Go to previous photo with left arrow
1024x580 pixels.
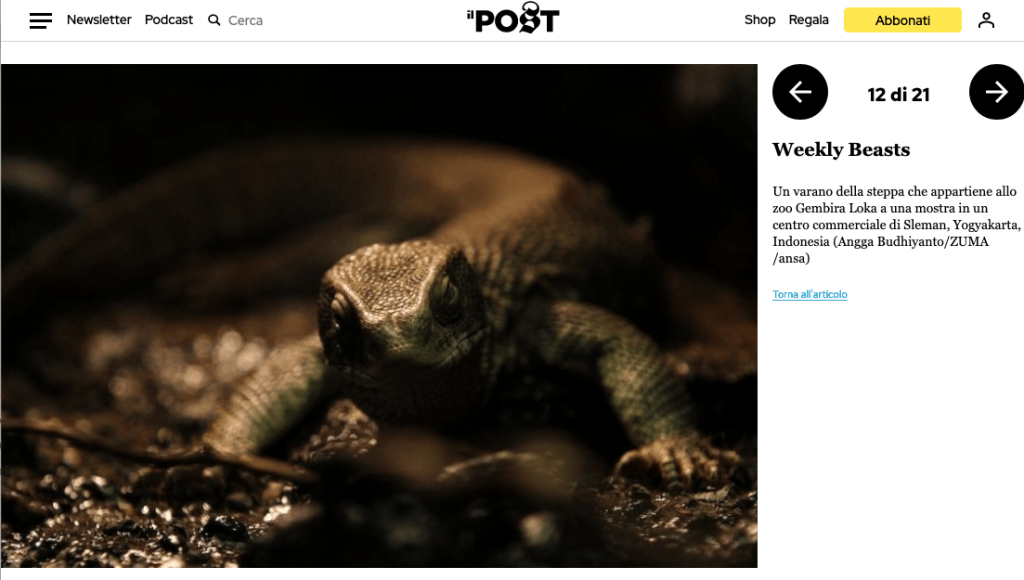click(800, 92)
